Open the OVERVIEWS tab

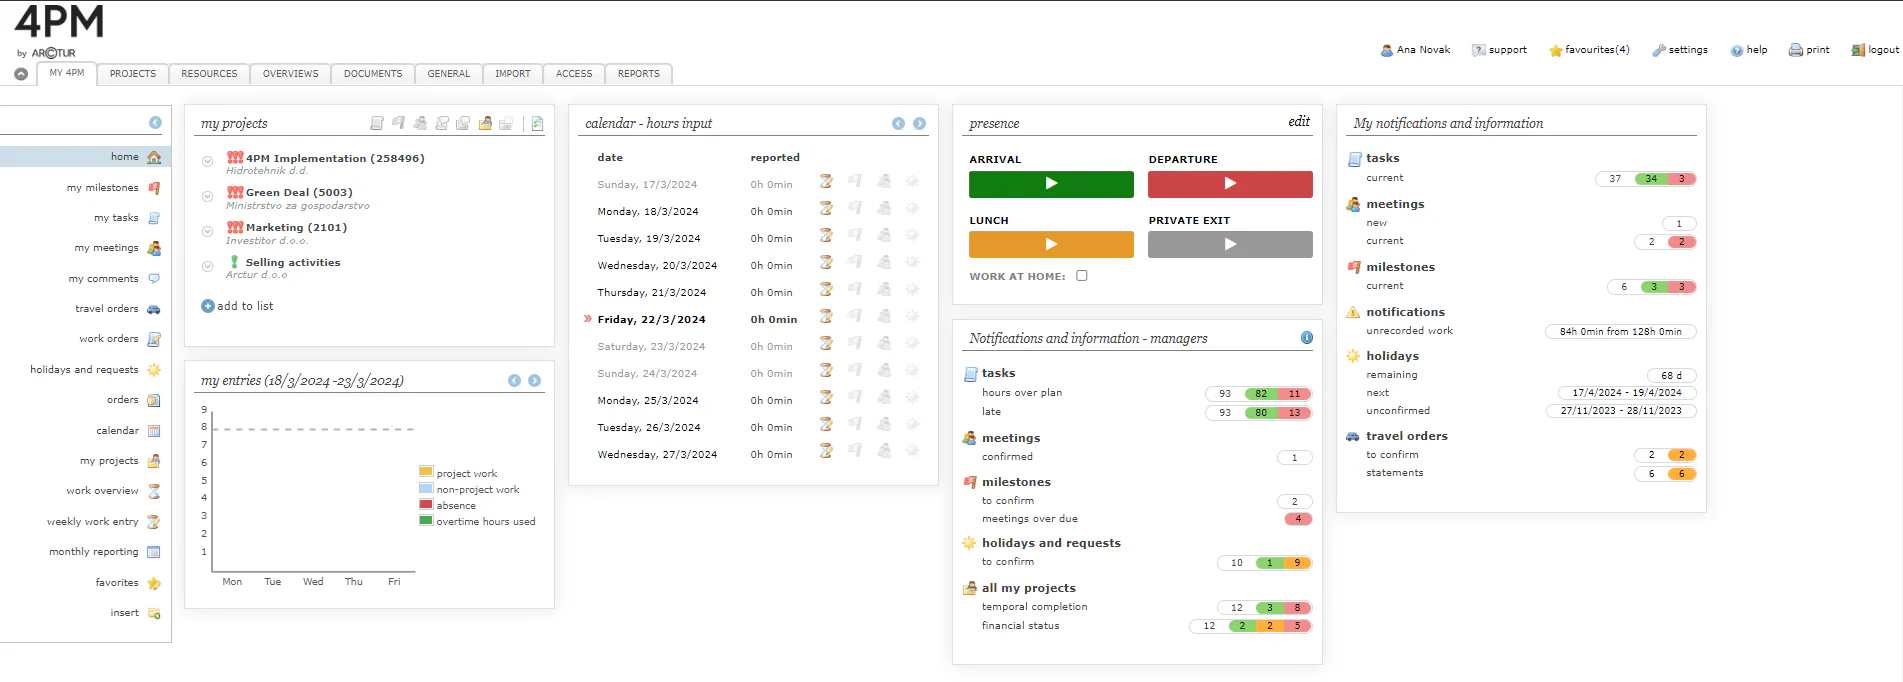[x=291, y=74]
